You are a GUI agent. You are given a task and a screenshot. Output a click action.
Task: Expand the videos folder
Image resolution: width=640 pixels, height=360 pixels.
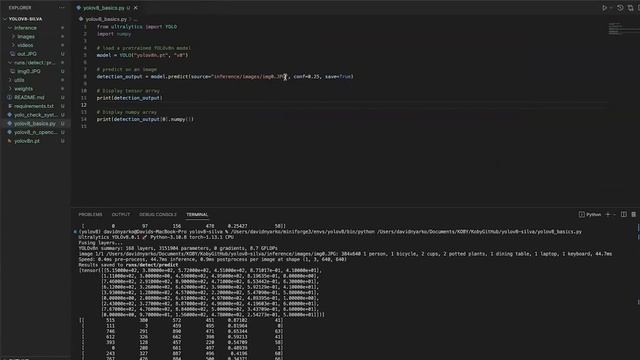click(13, 45)
